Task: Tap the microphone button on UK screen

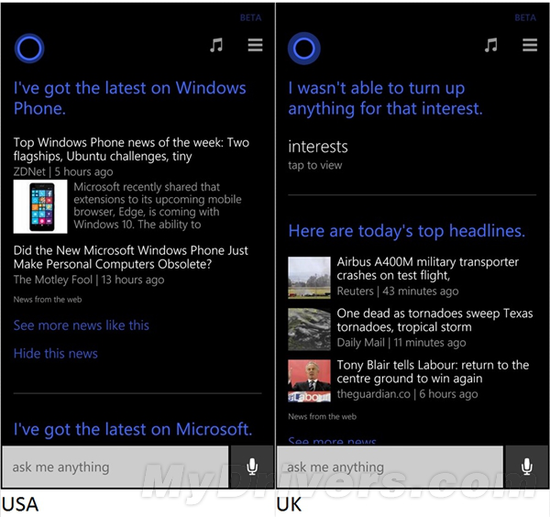Action: pyautogui.click(x=526, y=466)
